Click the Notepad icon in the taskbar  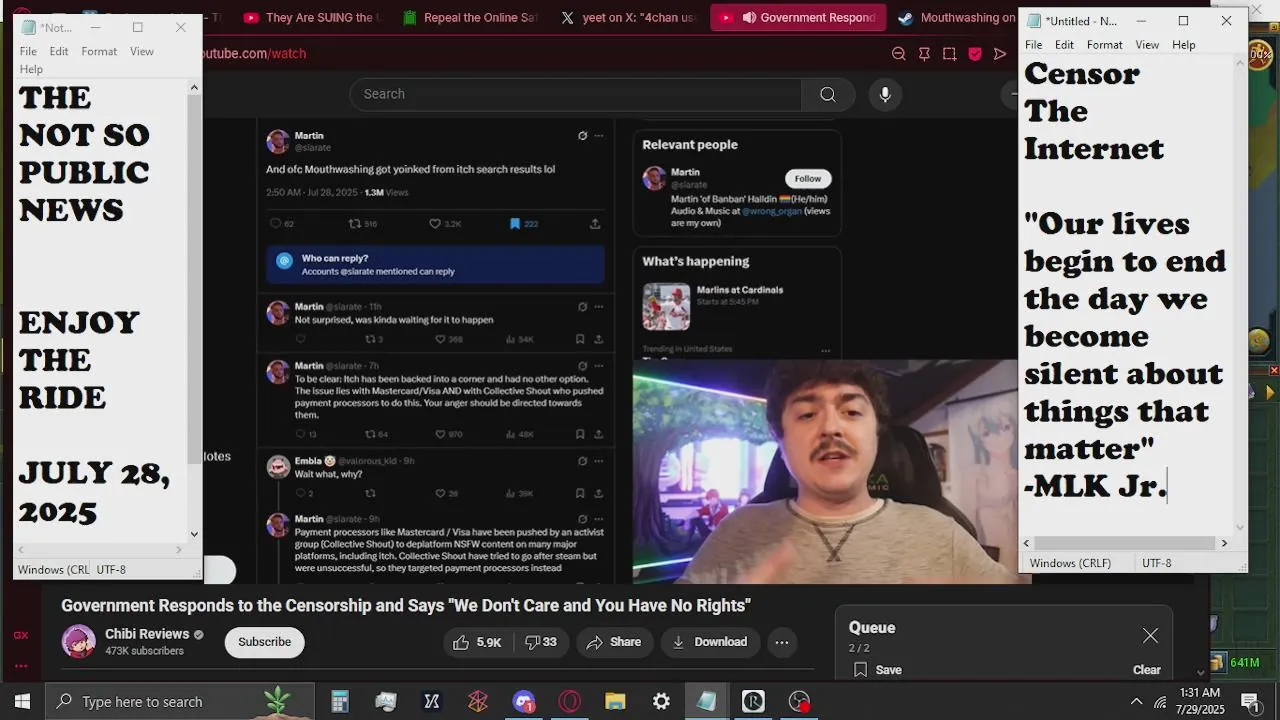(x=707, y=701)
